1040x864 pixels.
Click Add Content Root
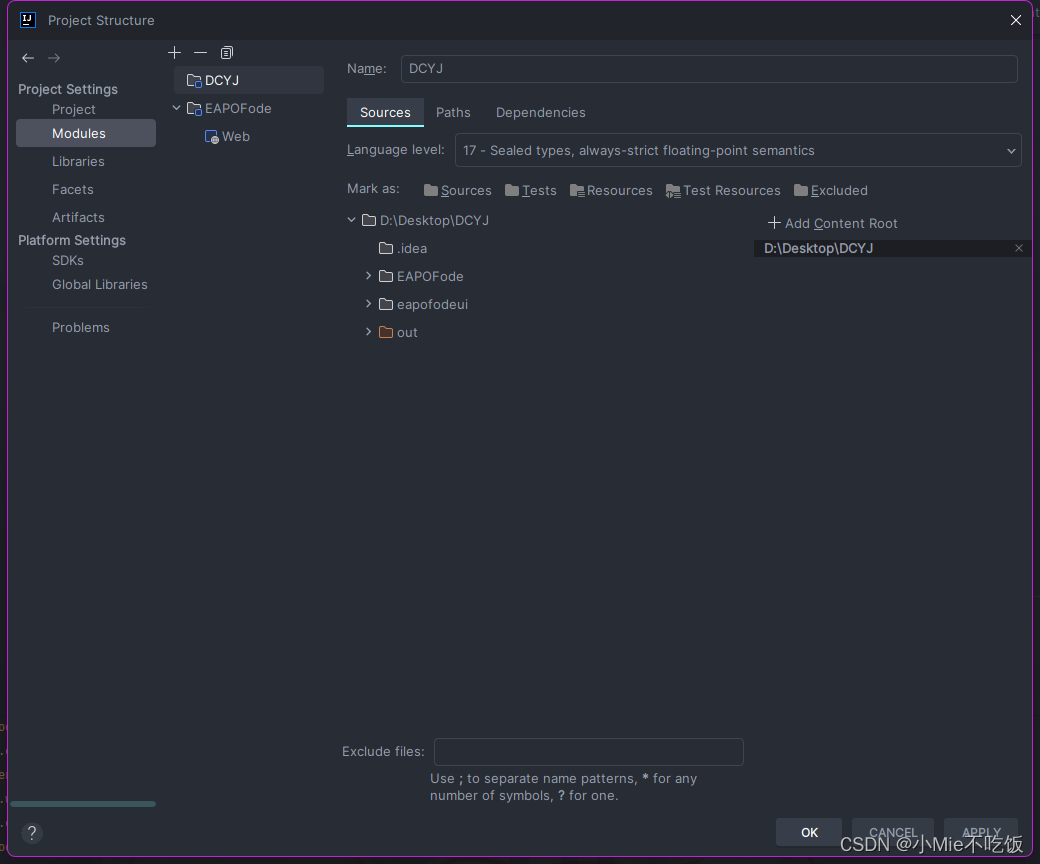pyautogui.click(x=832, y=223)
